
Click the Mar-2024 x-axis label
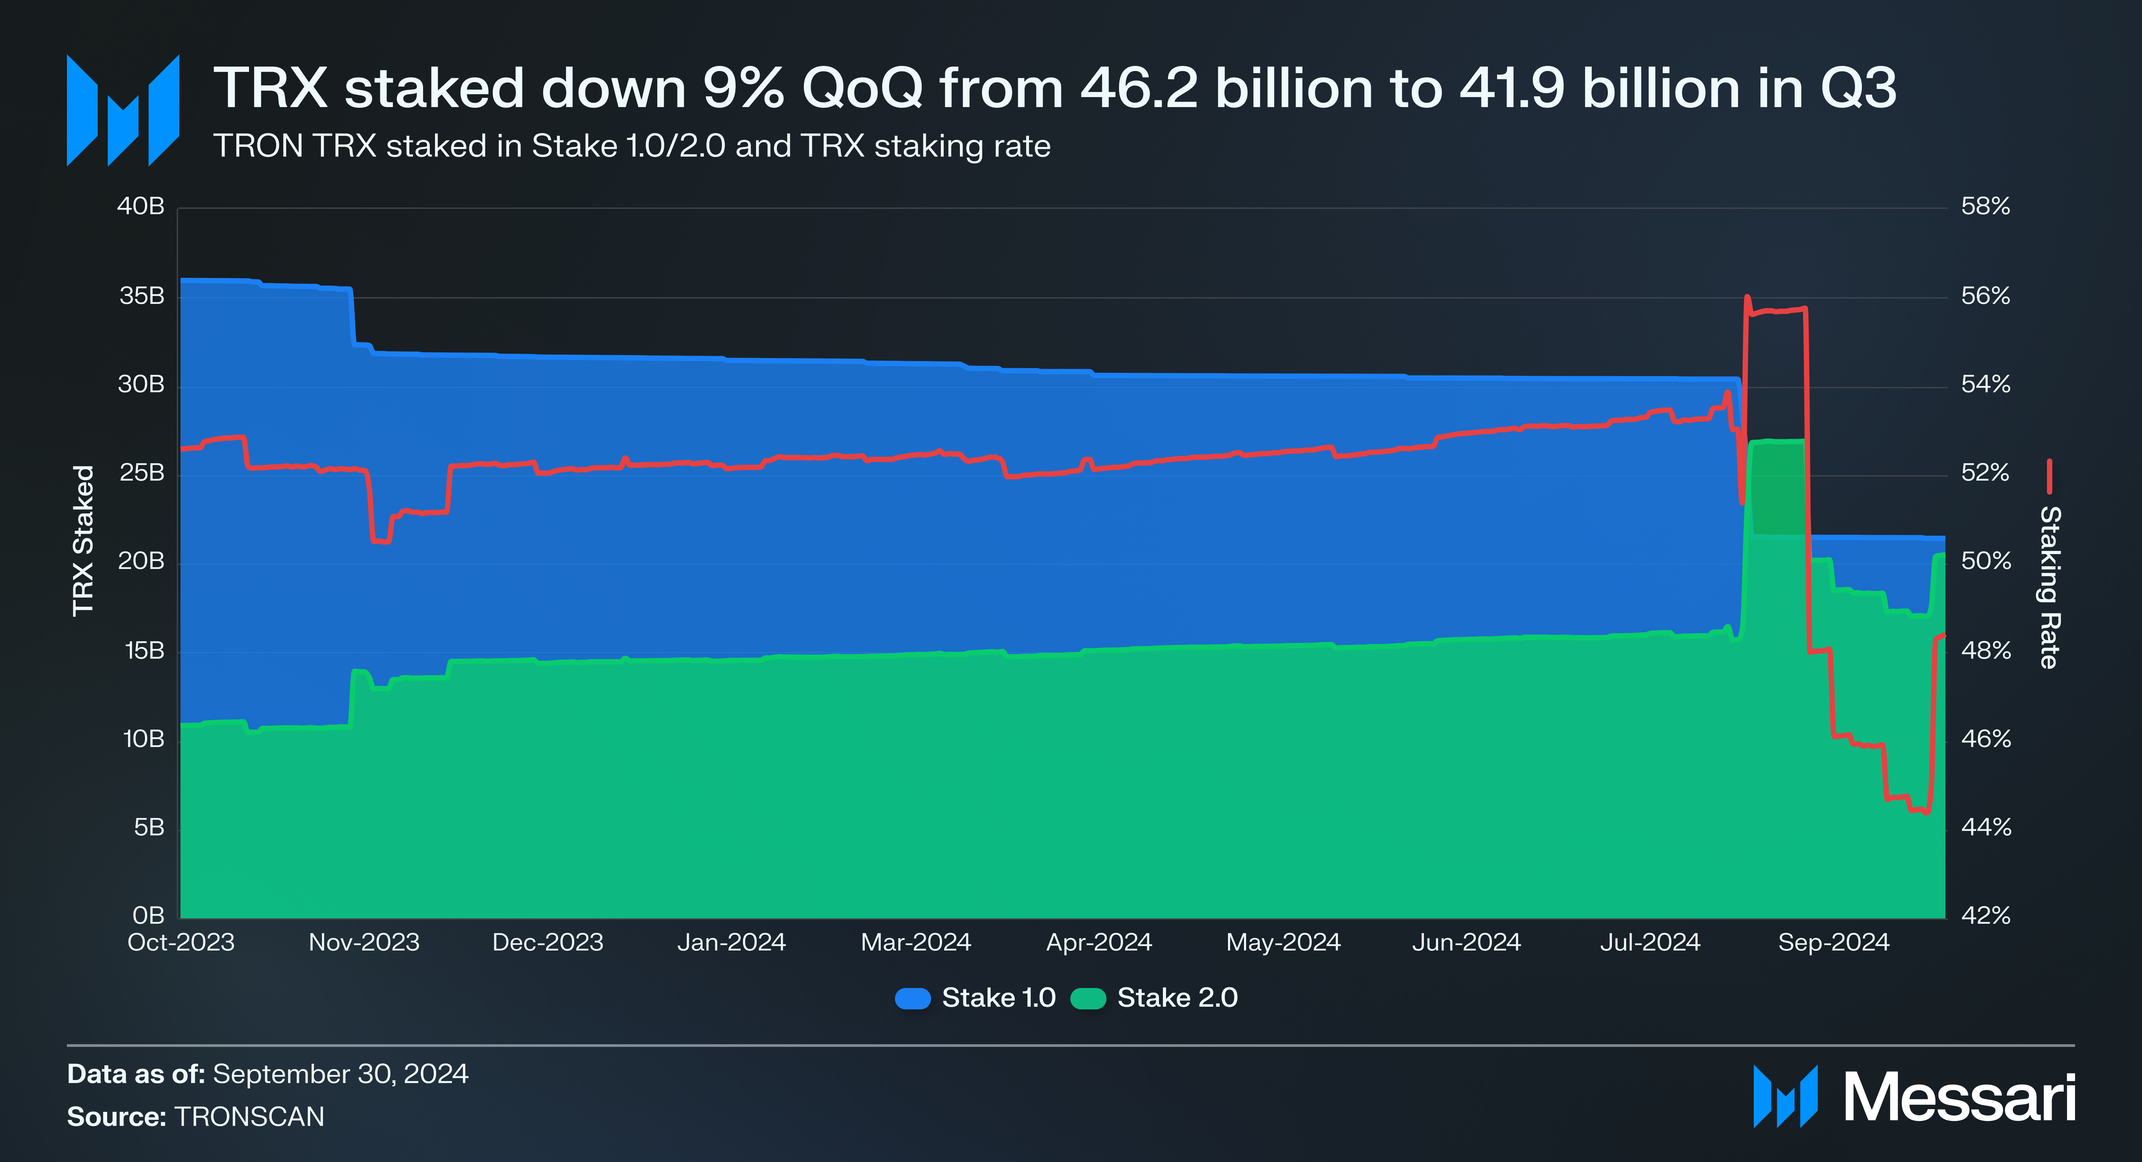pyautogui.click(x=916, y=943)
